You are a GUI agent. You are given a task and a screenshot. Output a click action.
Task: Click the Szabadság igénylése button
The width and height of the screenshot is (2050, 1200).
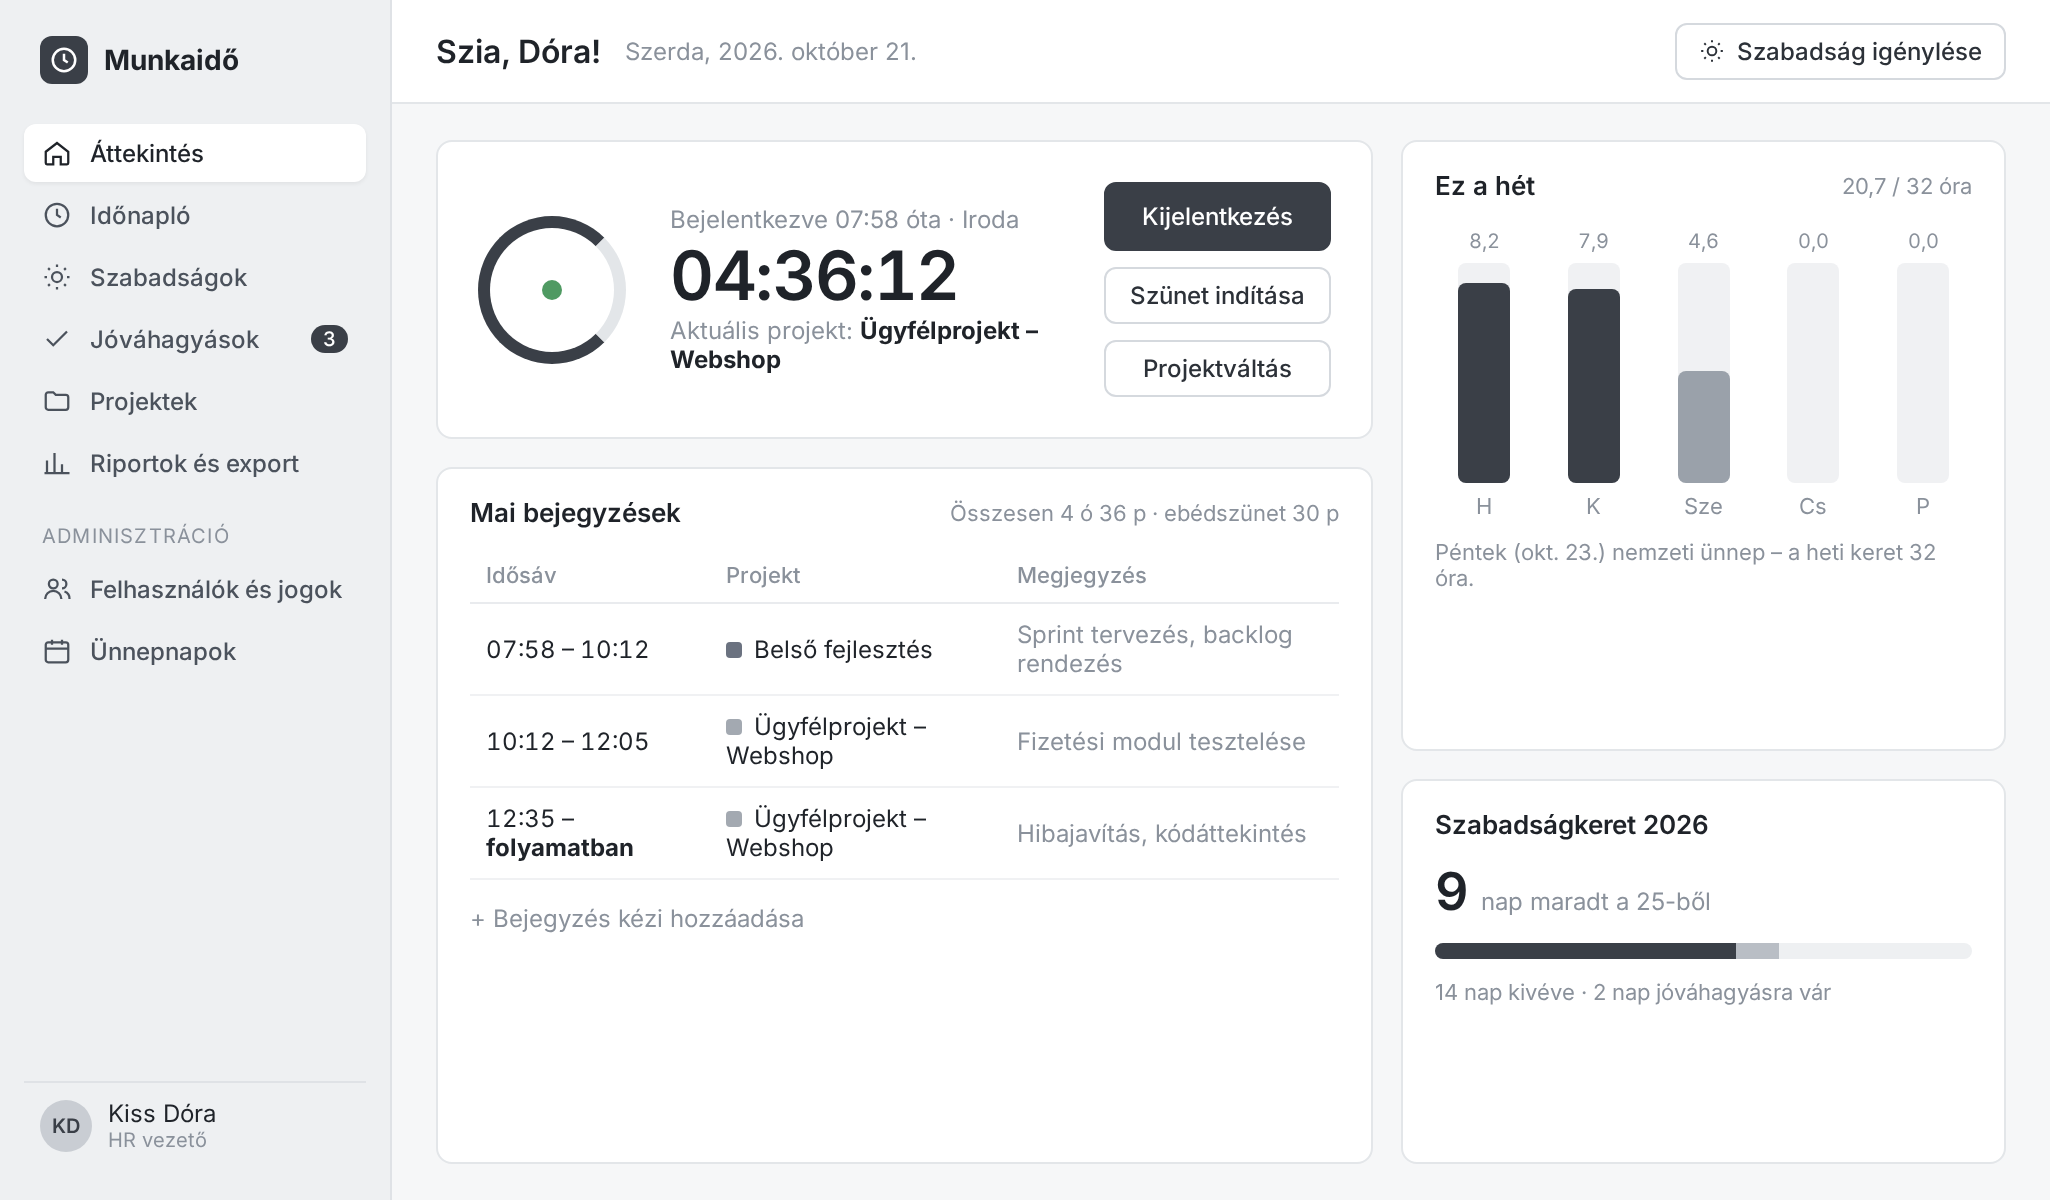(x=1840, y=52)
